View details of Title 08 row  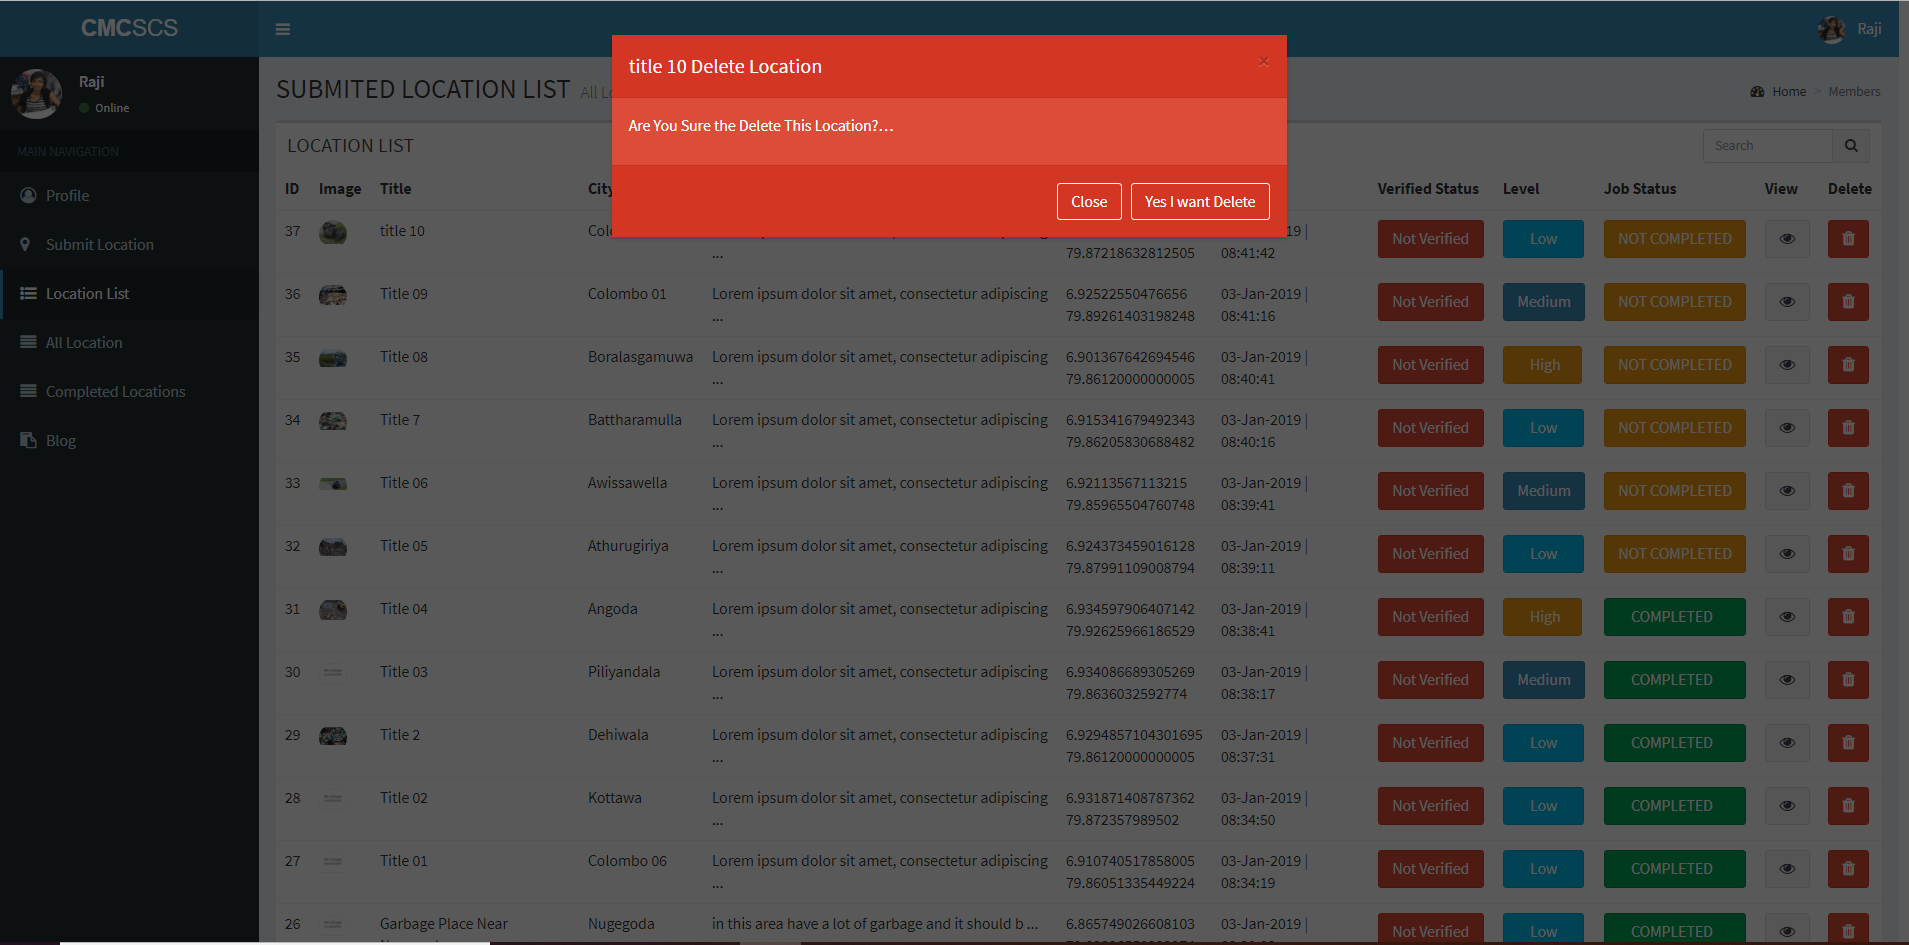point(1787,365)
